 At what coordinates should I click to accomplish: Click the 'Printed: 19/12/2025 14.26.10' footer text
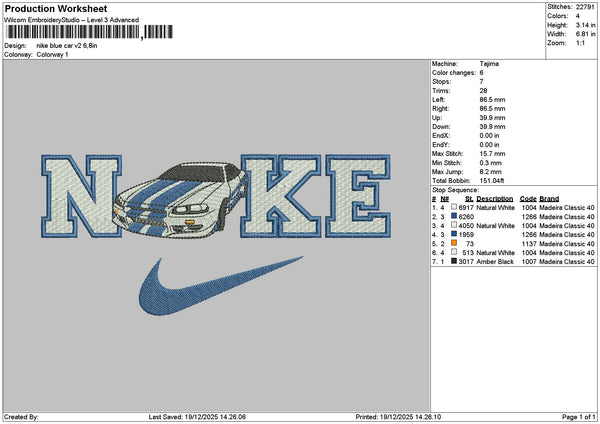tap(398, 417)
